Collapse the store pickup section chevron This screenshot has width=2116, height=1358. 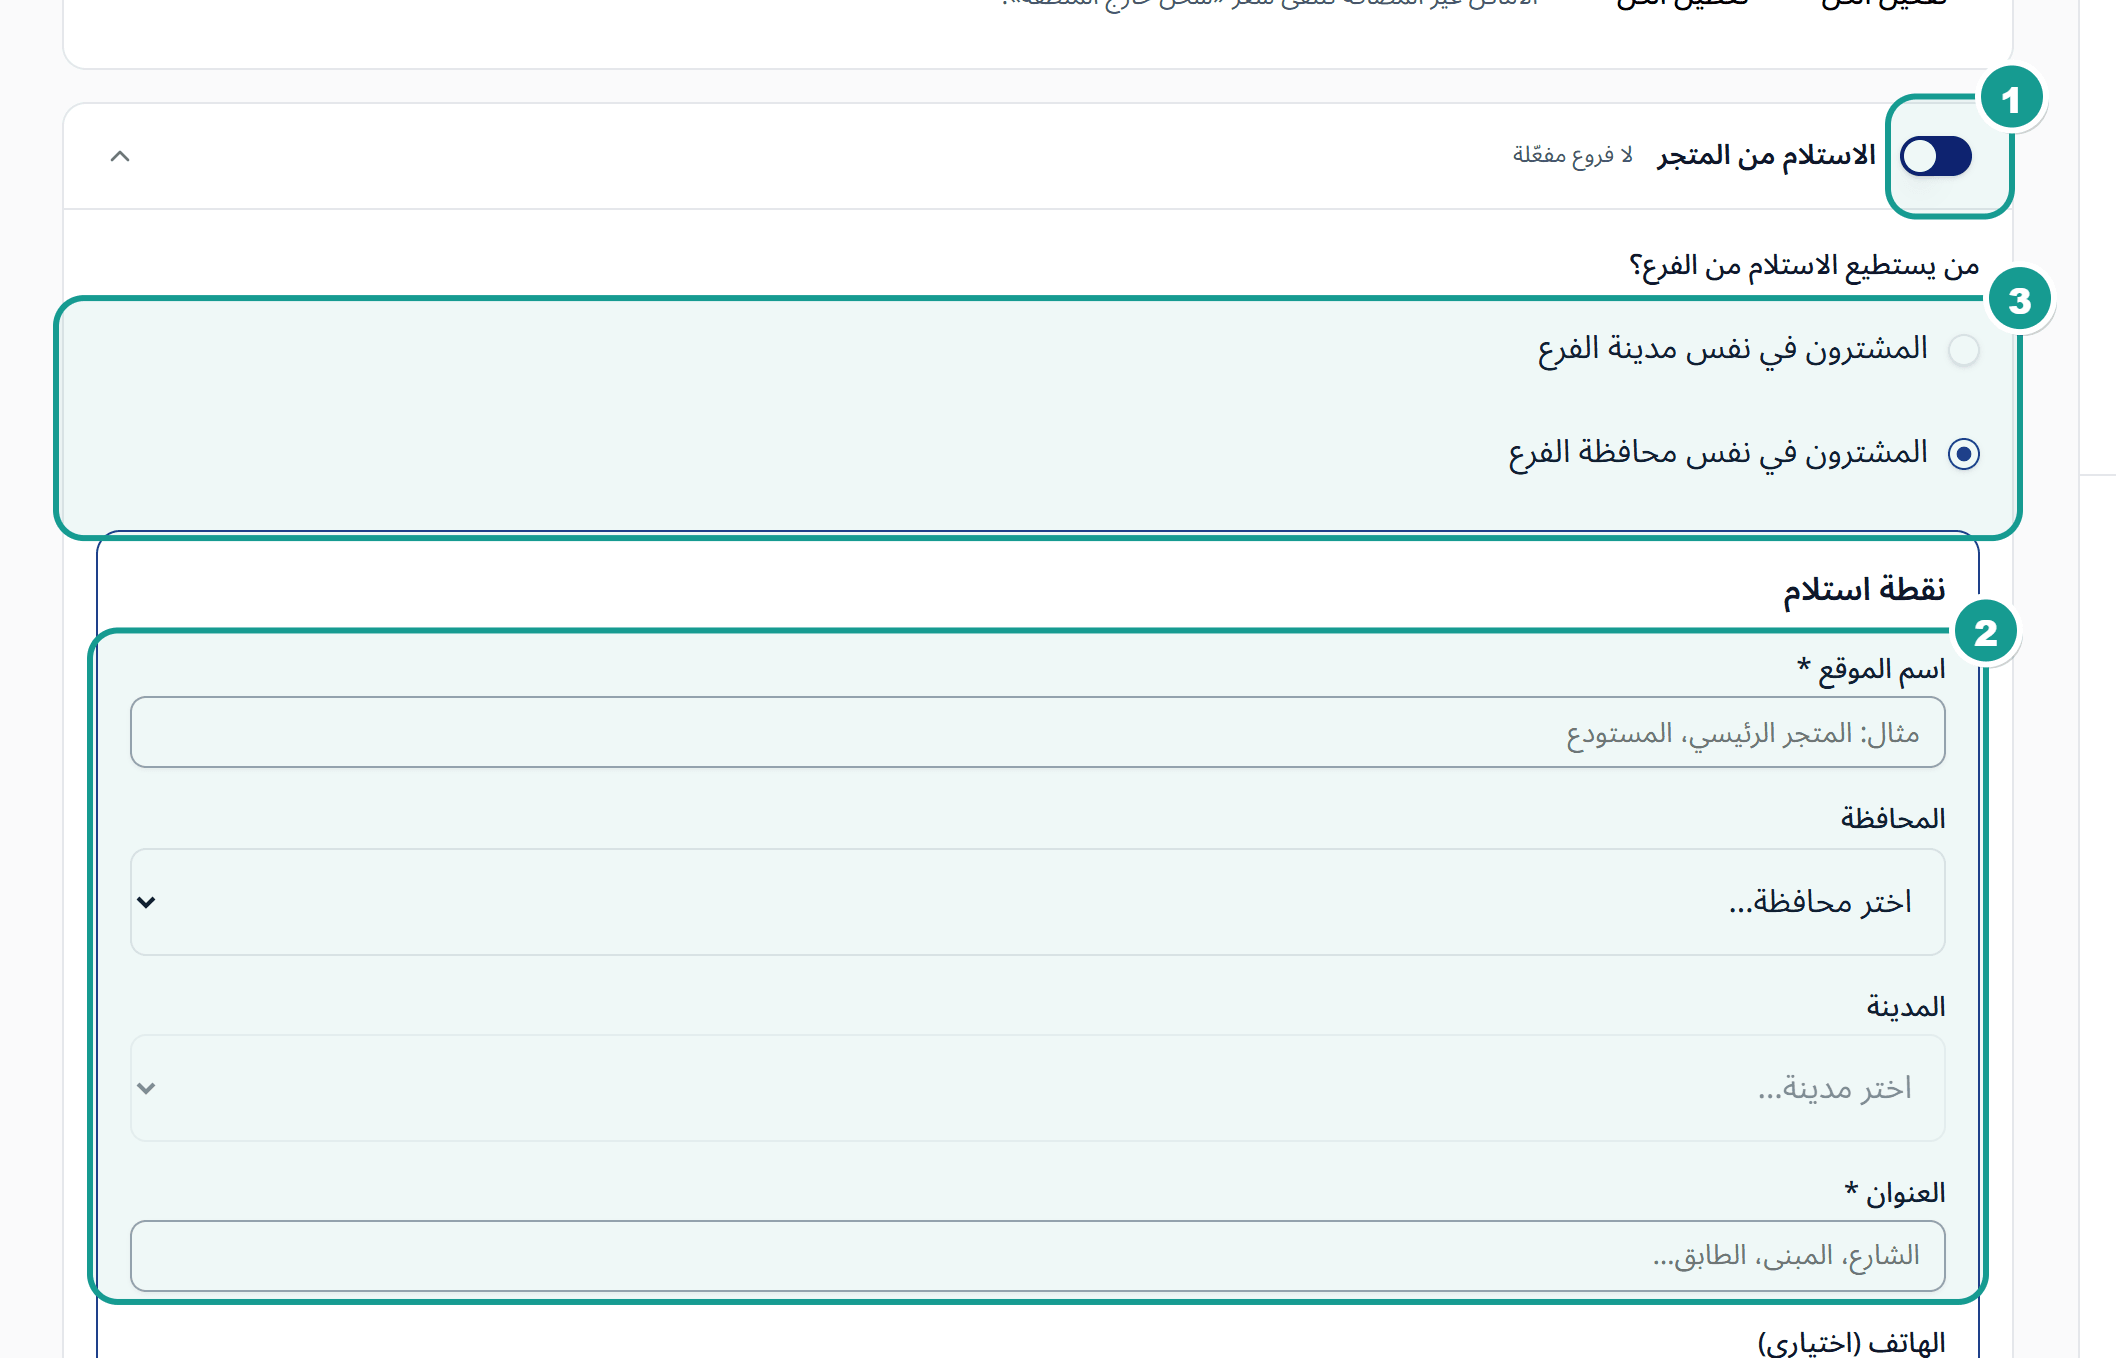click(120, 156)
